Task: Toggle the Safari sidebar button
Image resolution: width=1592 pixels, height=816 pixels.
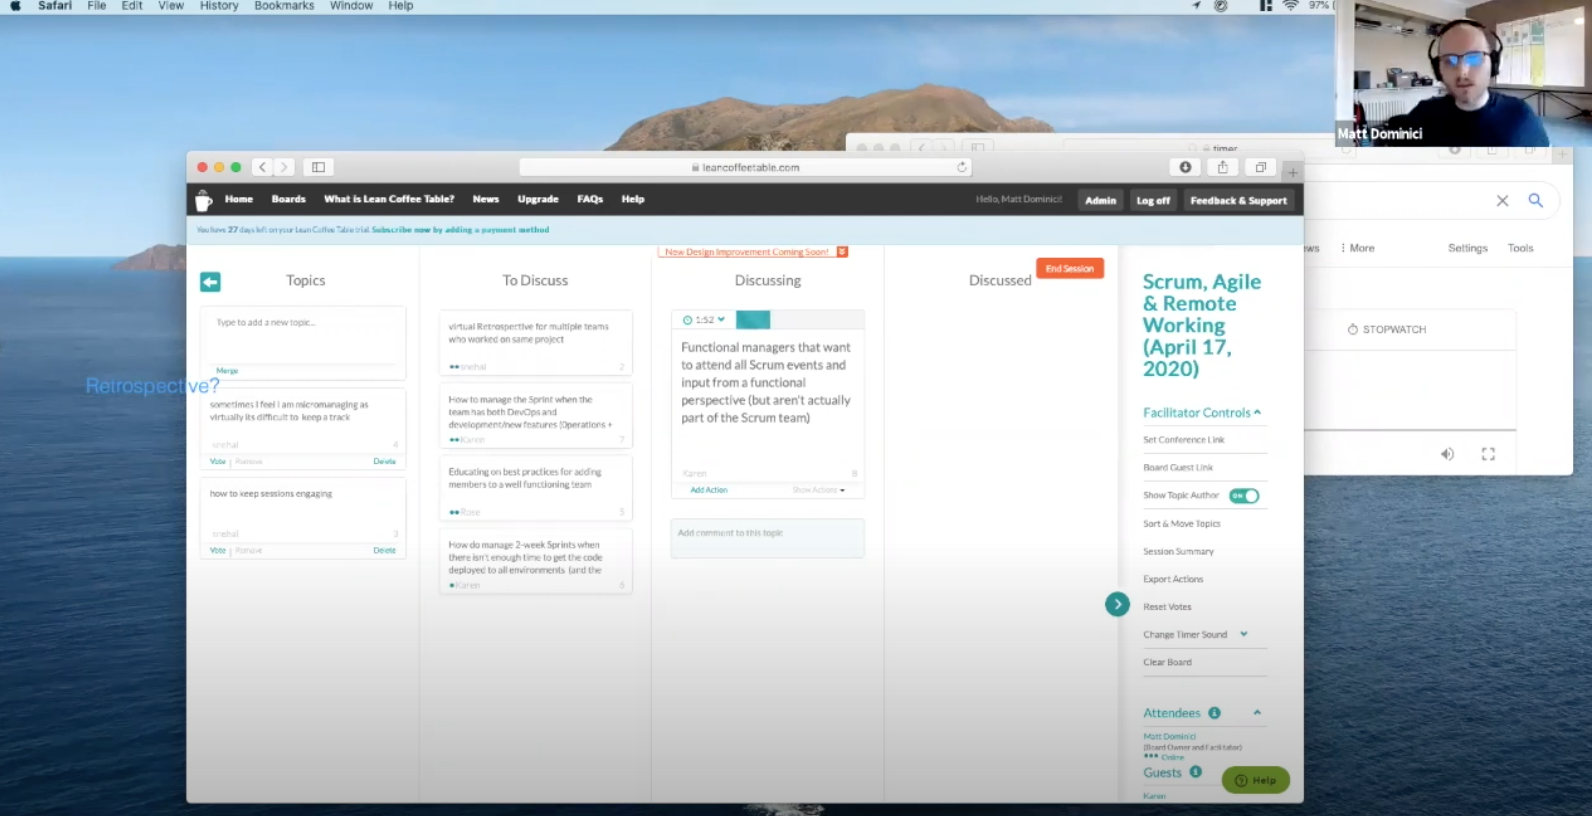Action: pyautogui.click(x=318, y=167)
